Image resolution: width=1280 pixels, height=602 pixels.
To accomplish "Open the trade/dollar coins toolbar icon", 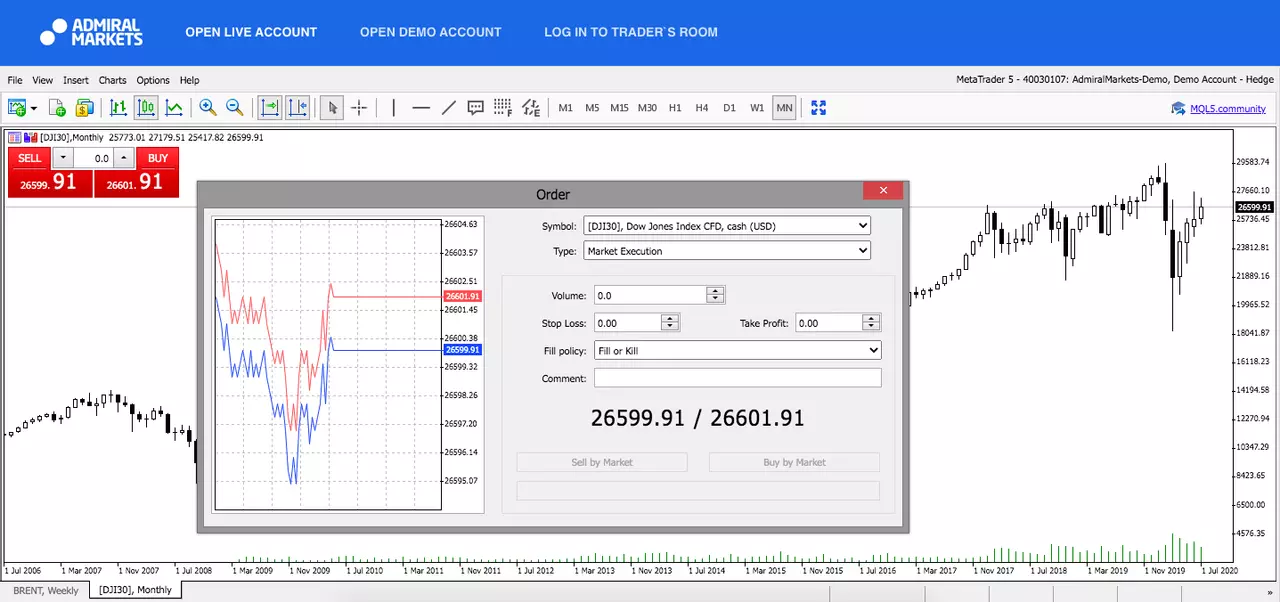I will (84, 108).
